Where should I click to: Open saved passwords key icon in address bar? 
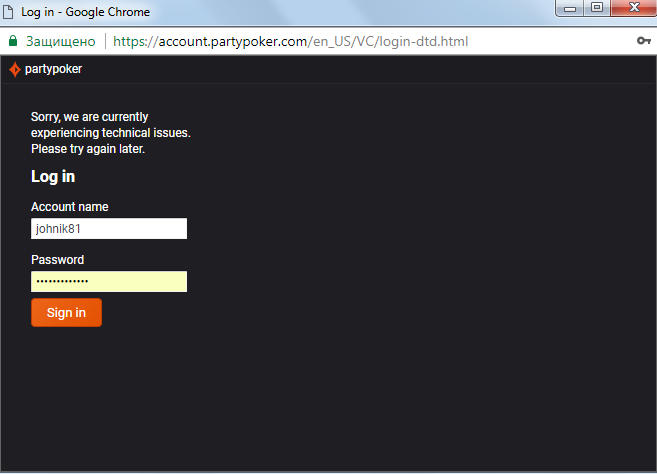(x=644, y=41)
